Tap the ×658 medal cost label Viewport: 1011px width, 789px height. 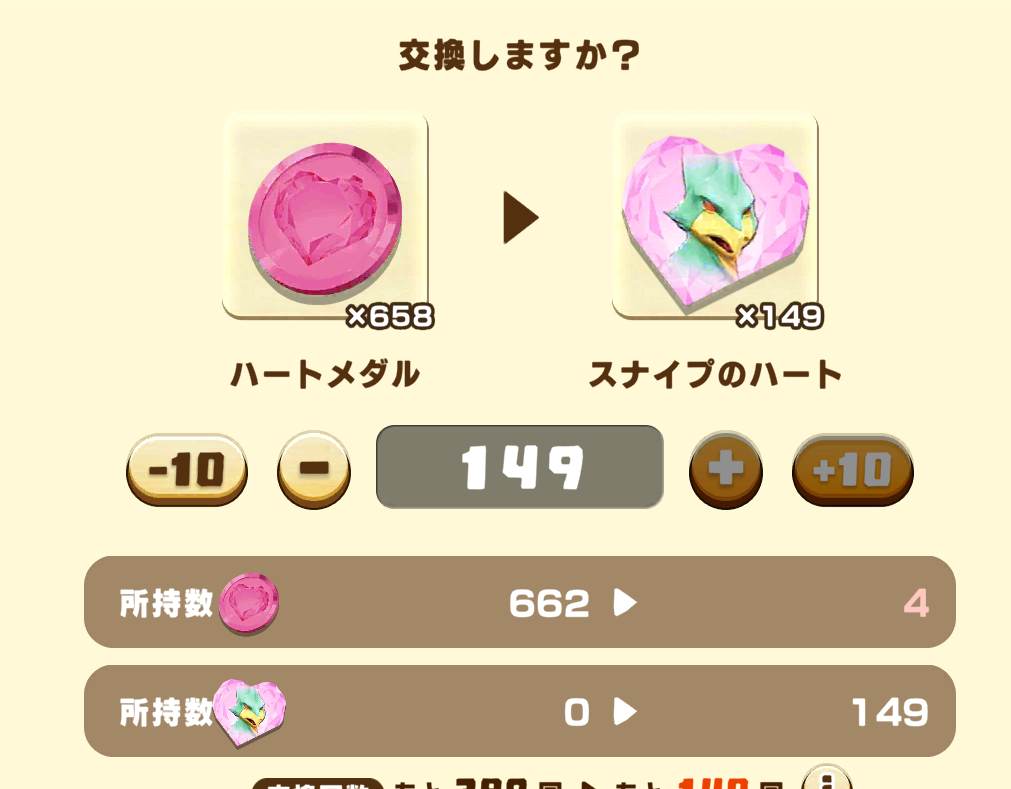[x=390, y=316]
